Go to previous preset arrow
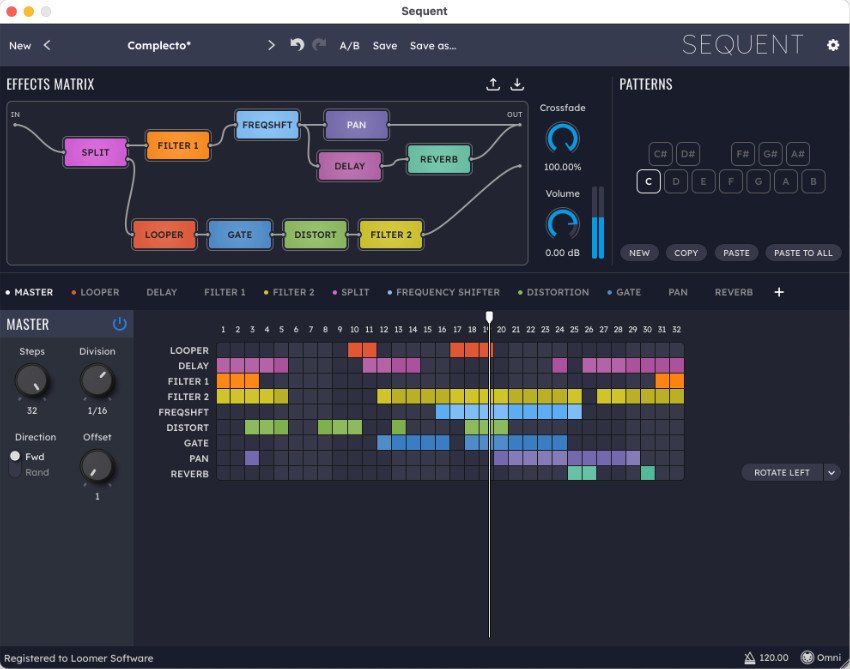The height and width of the screenshot is (669, 850). tap(47, 46)
